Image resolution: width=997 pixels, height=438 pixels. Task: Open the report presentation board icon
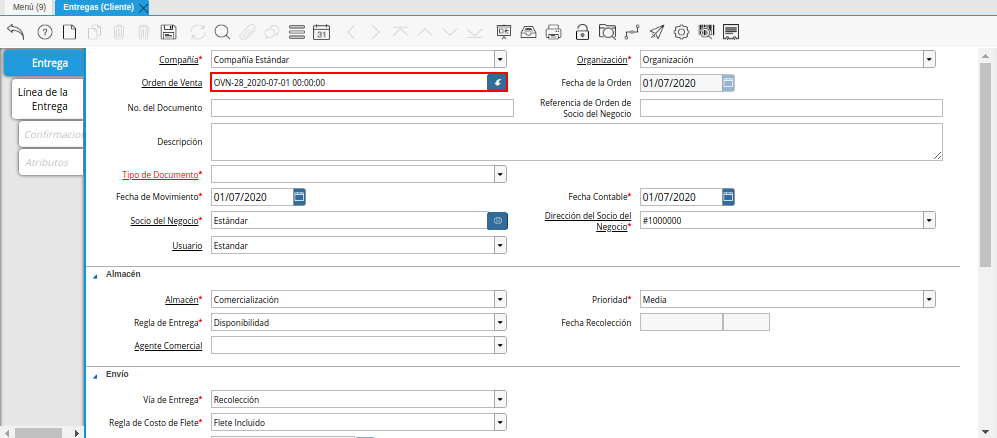pos(504,32)
